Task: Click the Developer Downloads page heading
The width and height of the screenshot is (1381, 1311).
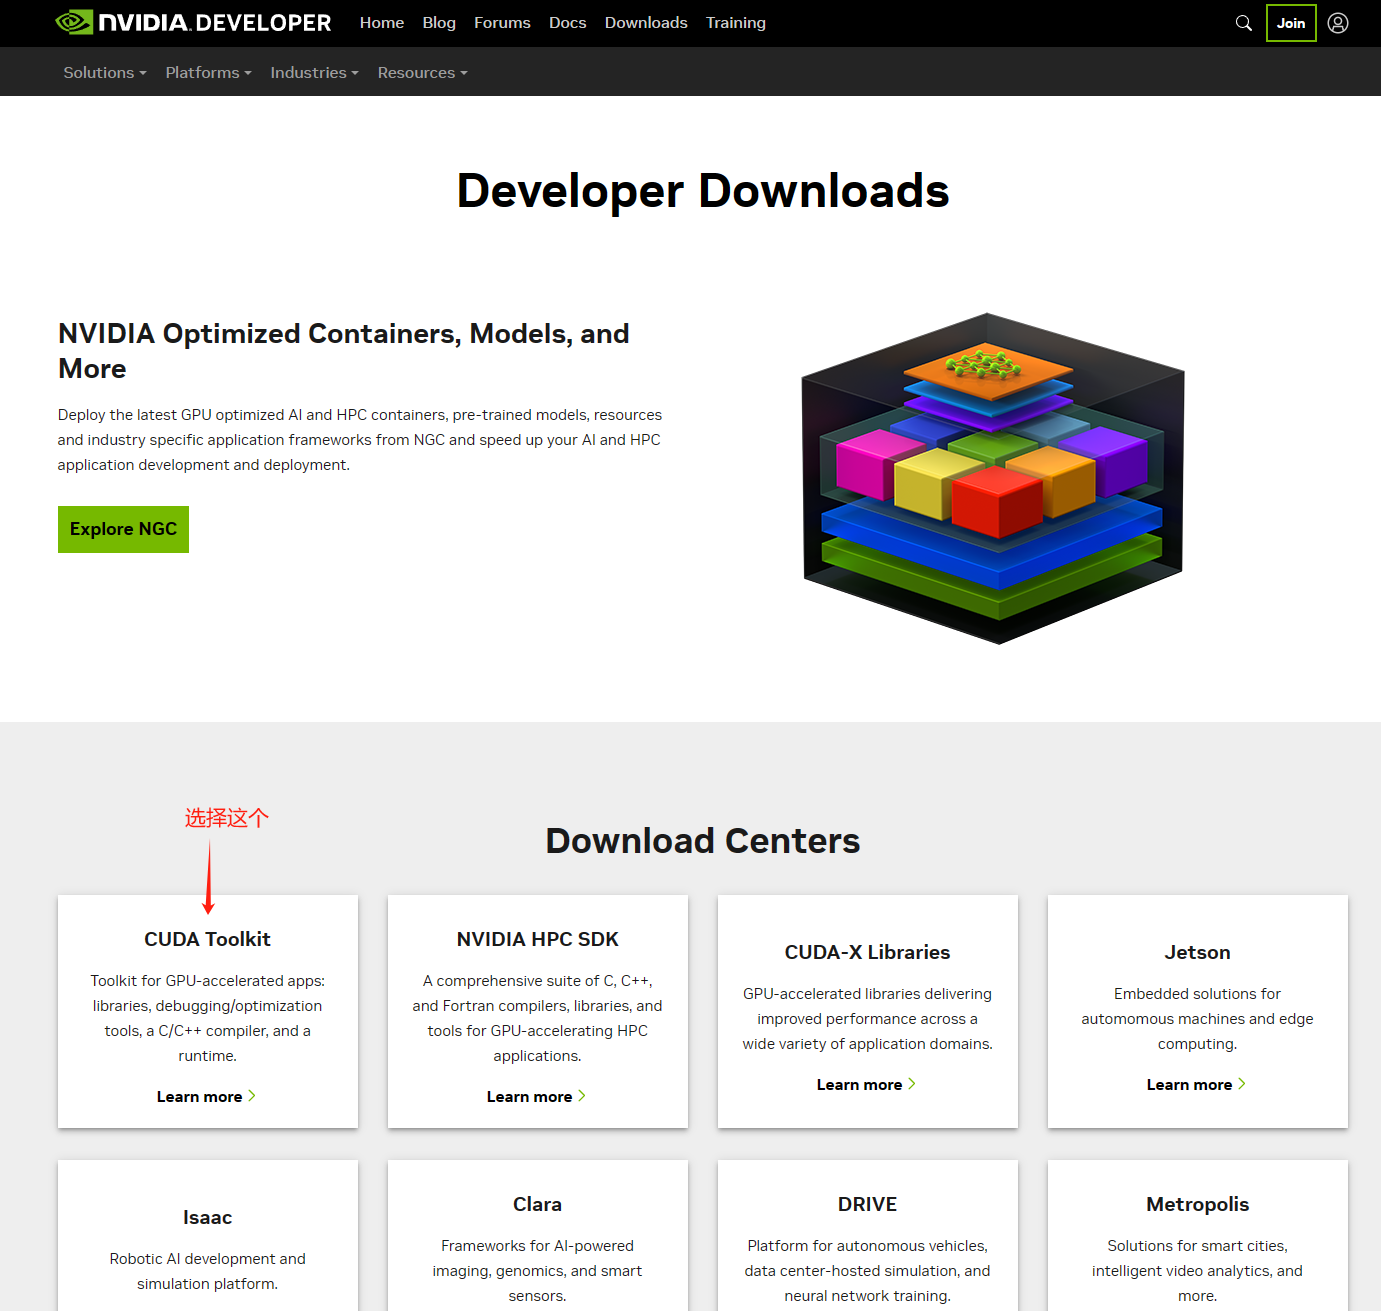Action: [x=703, y=191]
